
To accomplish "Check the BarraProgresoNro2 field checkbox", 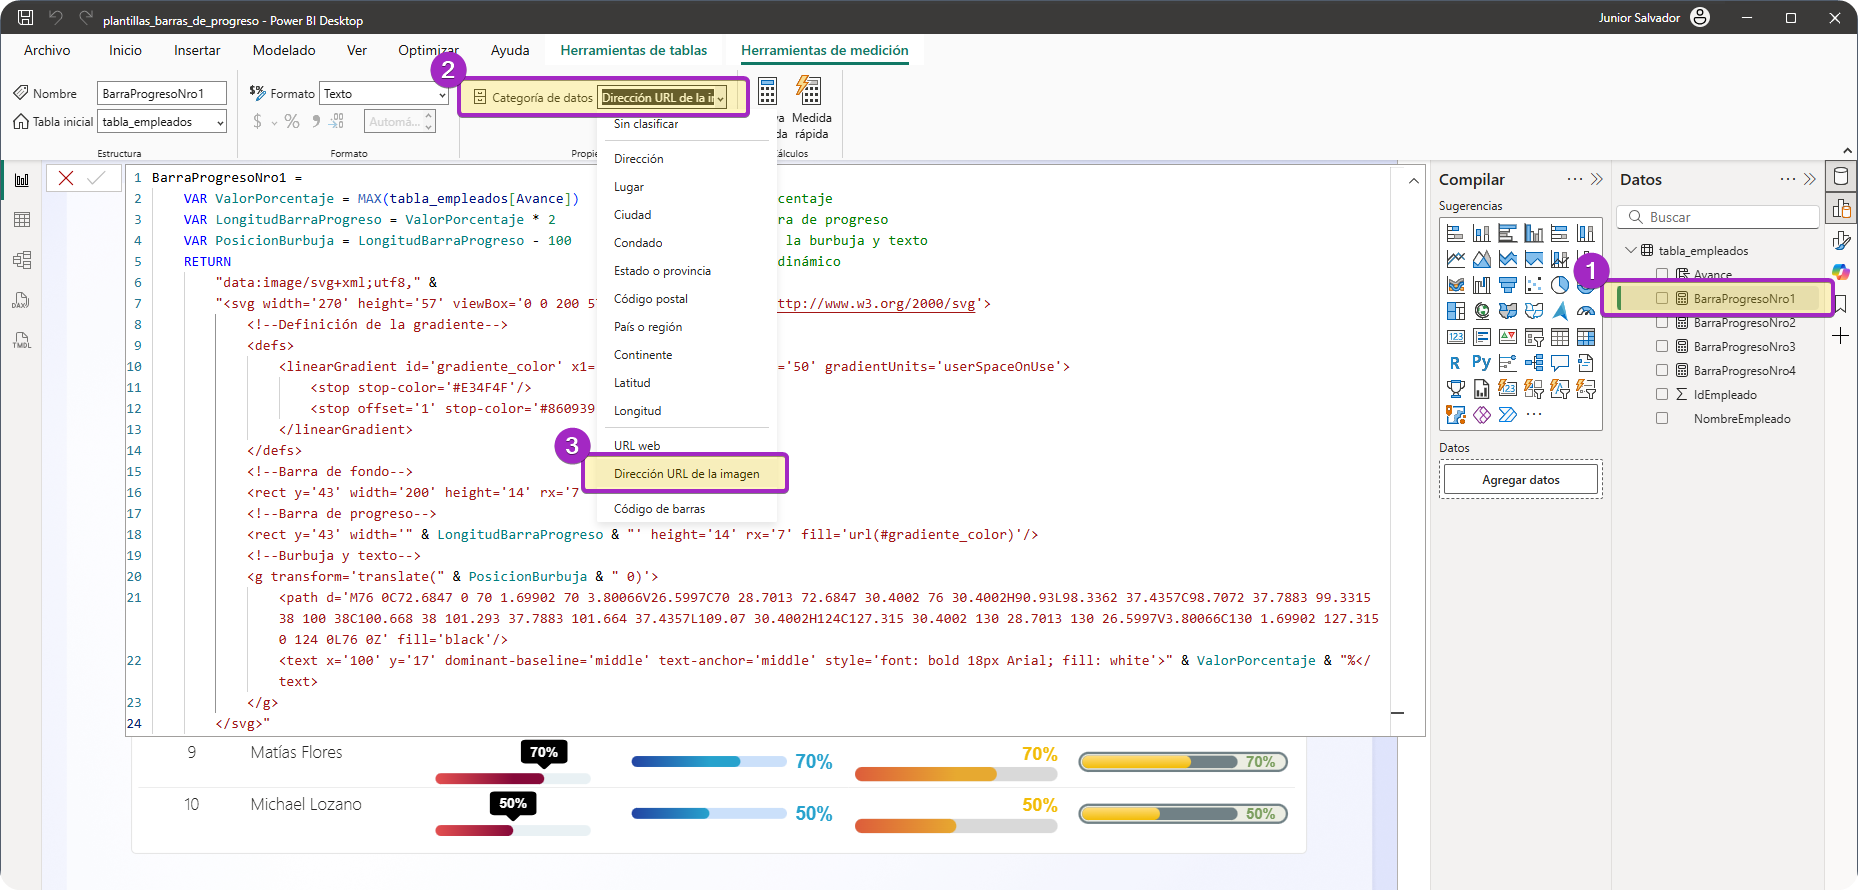I will pos(1662,322).
